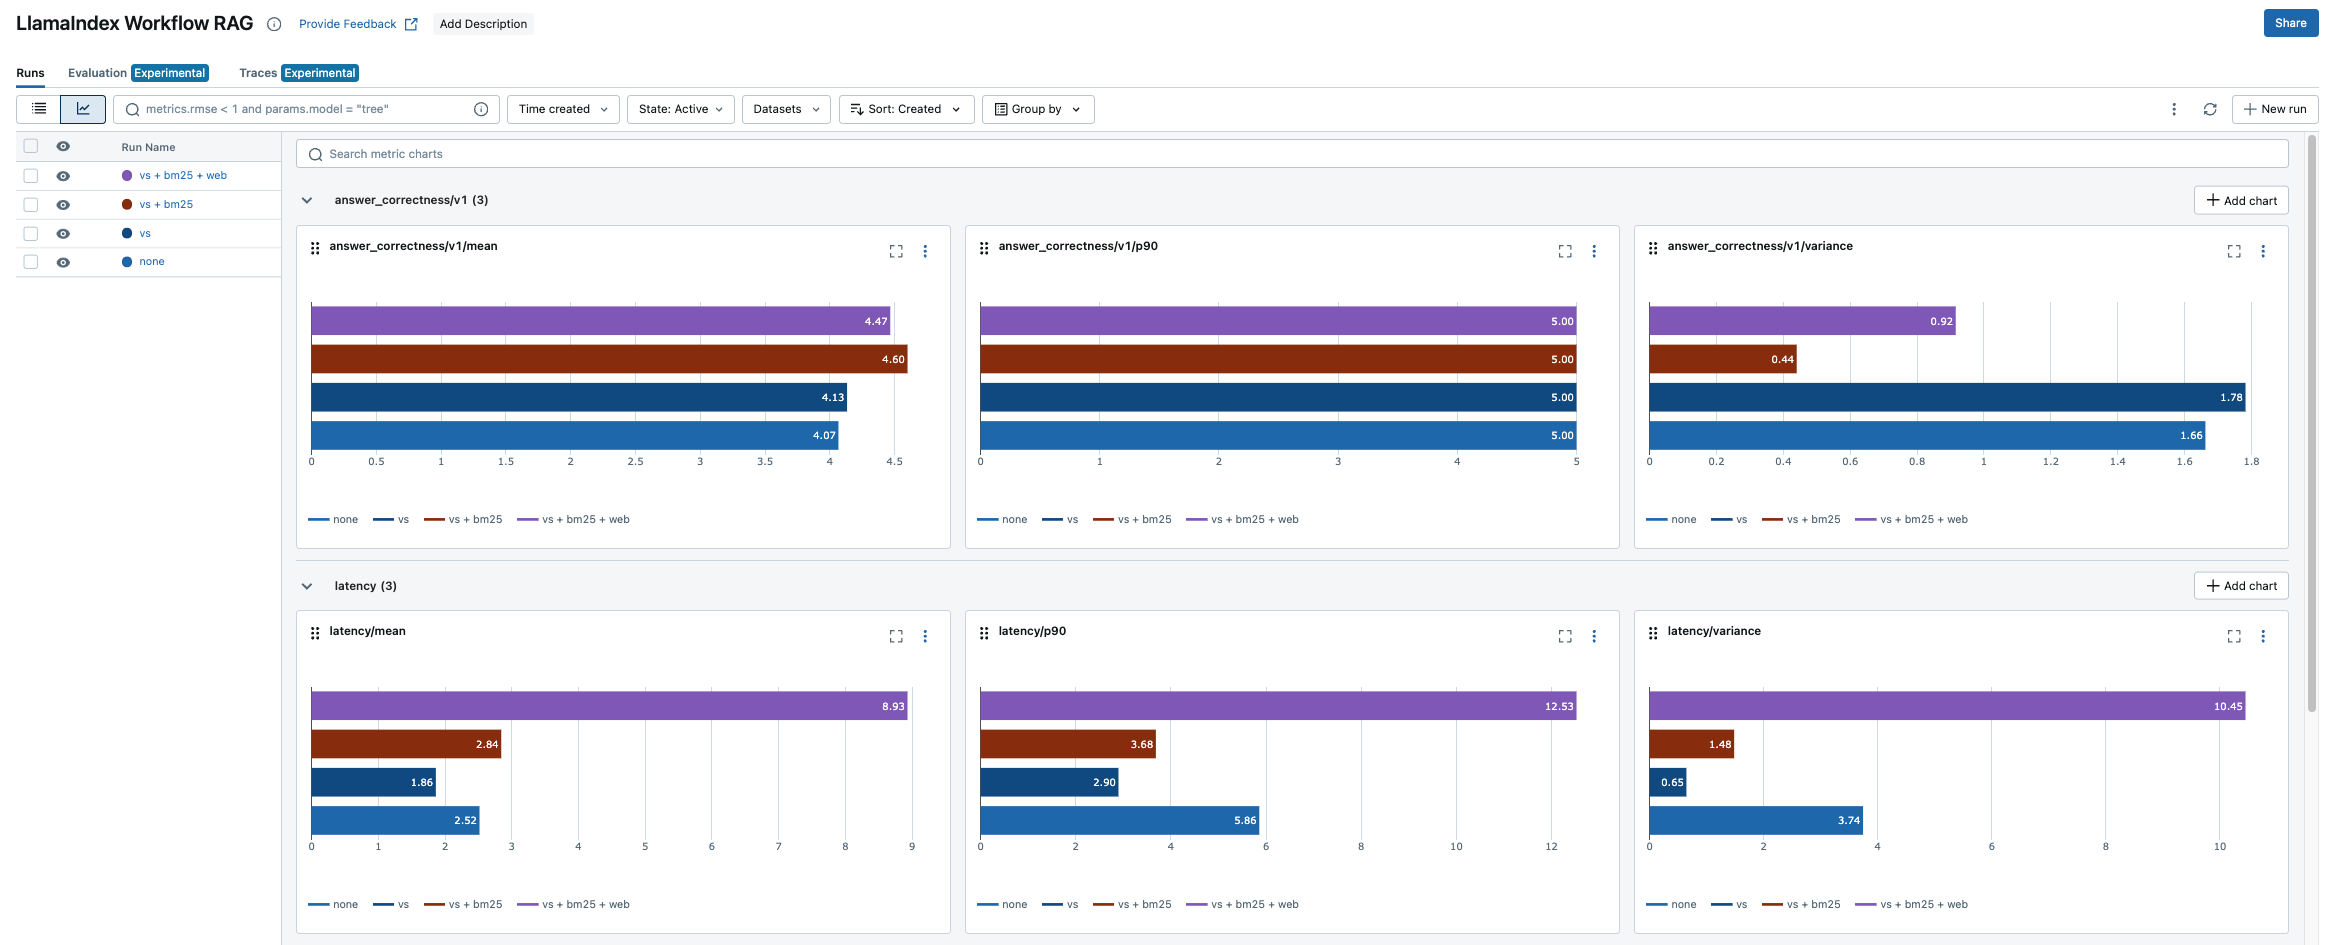Screen dimensions: 2327x945
Task: Open the Time created dropdown
Action: point(563,109)
